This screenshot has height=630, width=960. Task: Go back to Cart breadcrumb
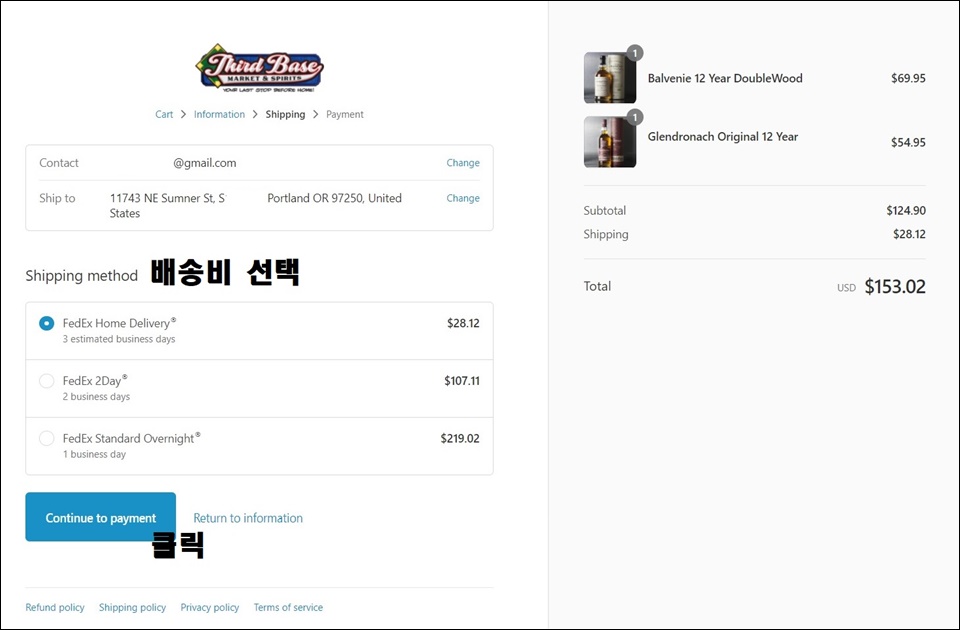pos(164,114)
